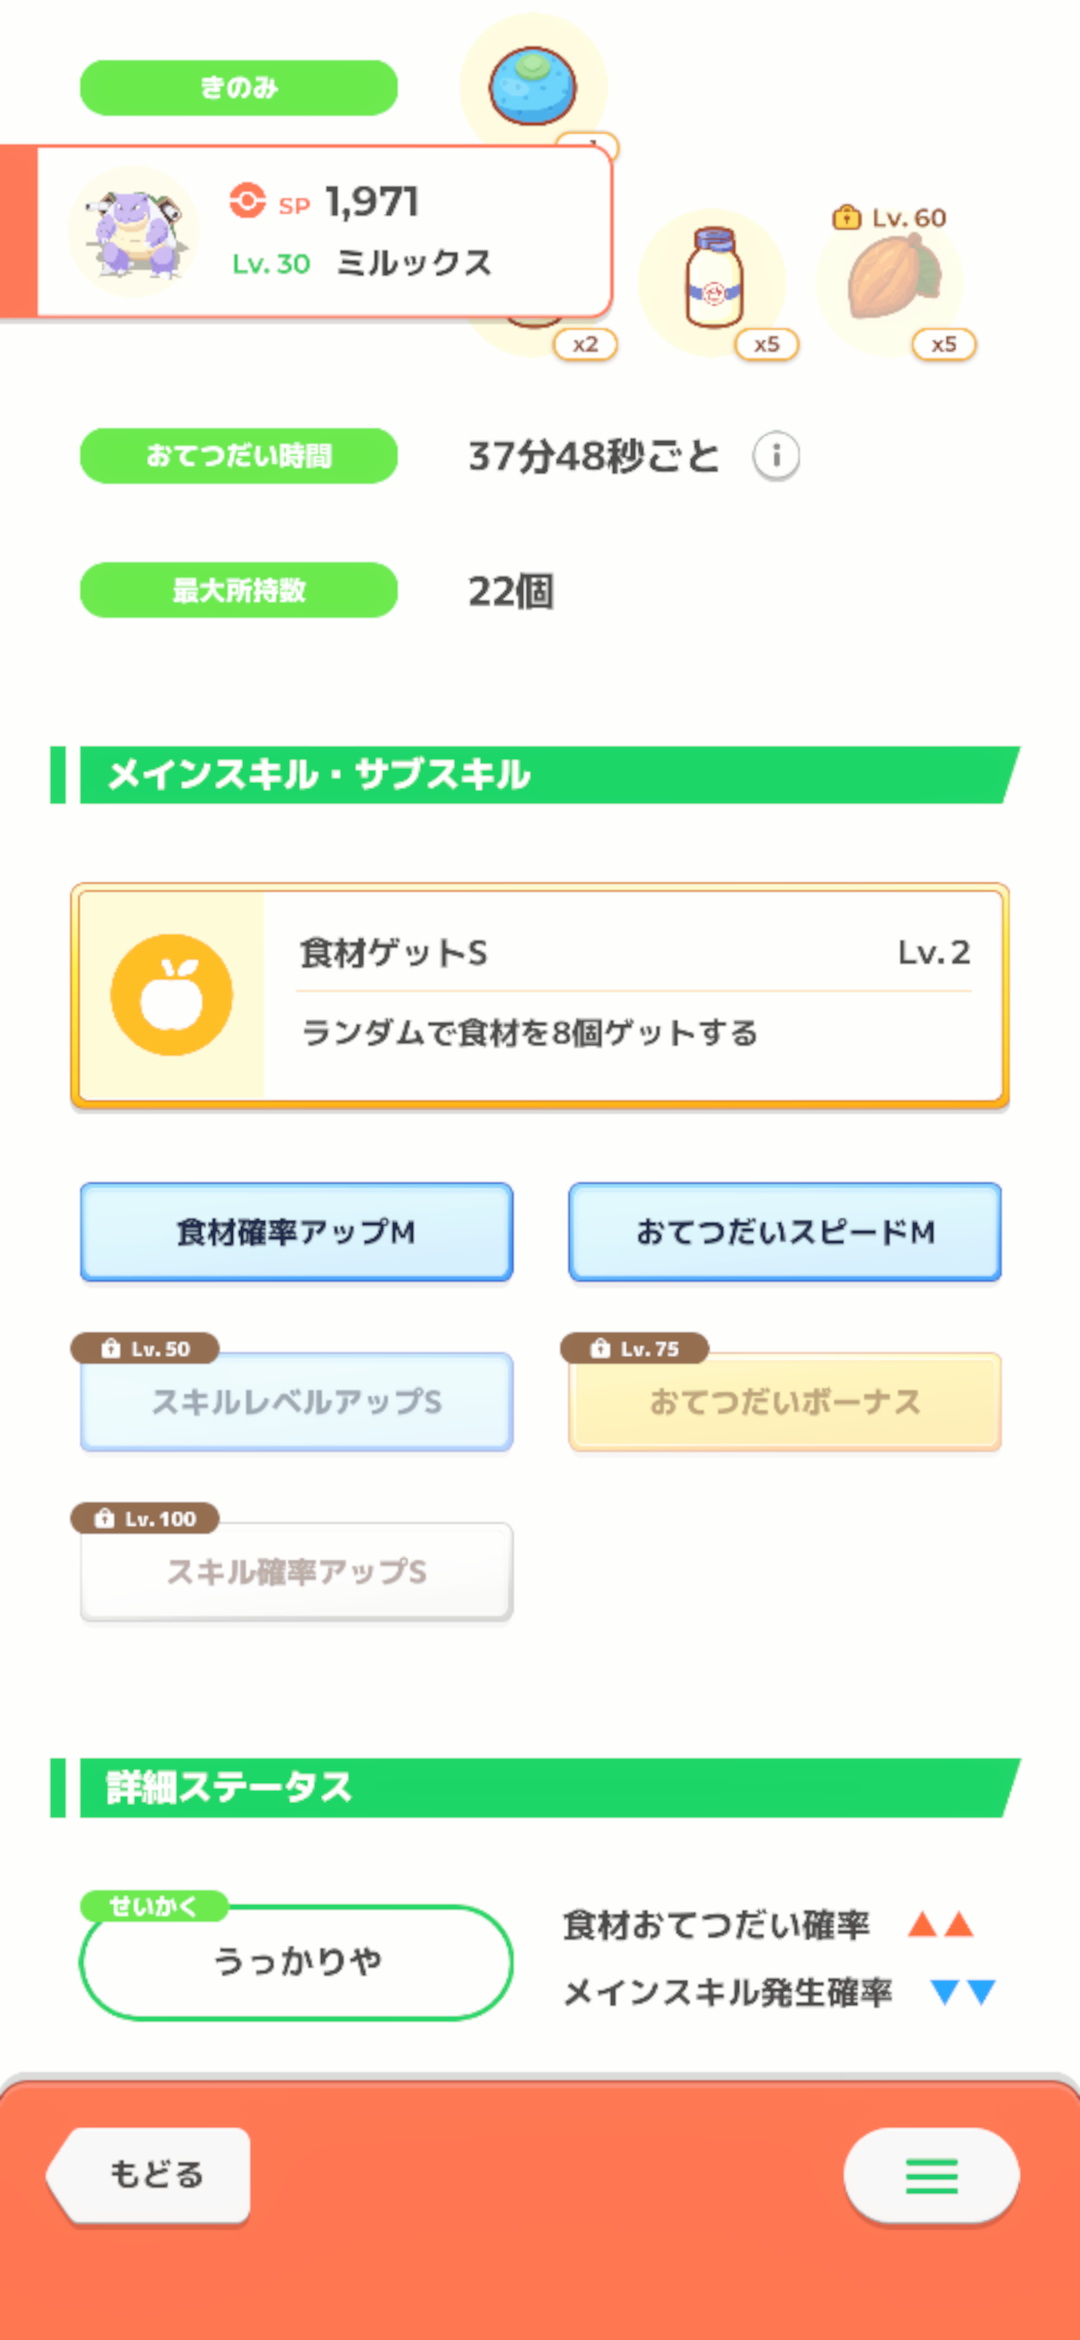Screen dimensions: 1080x2340
Task: Open the 食材ゲットS main skill card
Action: [540, 996]
